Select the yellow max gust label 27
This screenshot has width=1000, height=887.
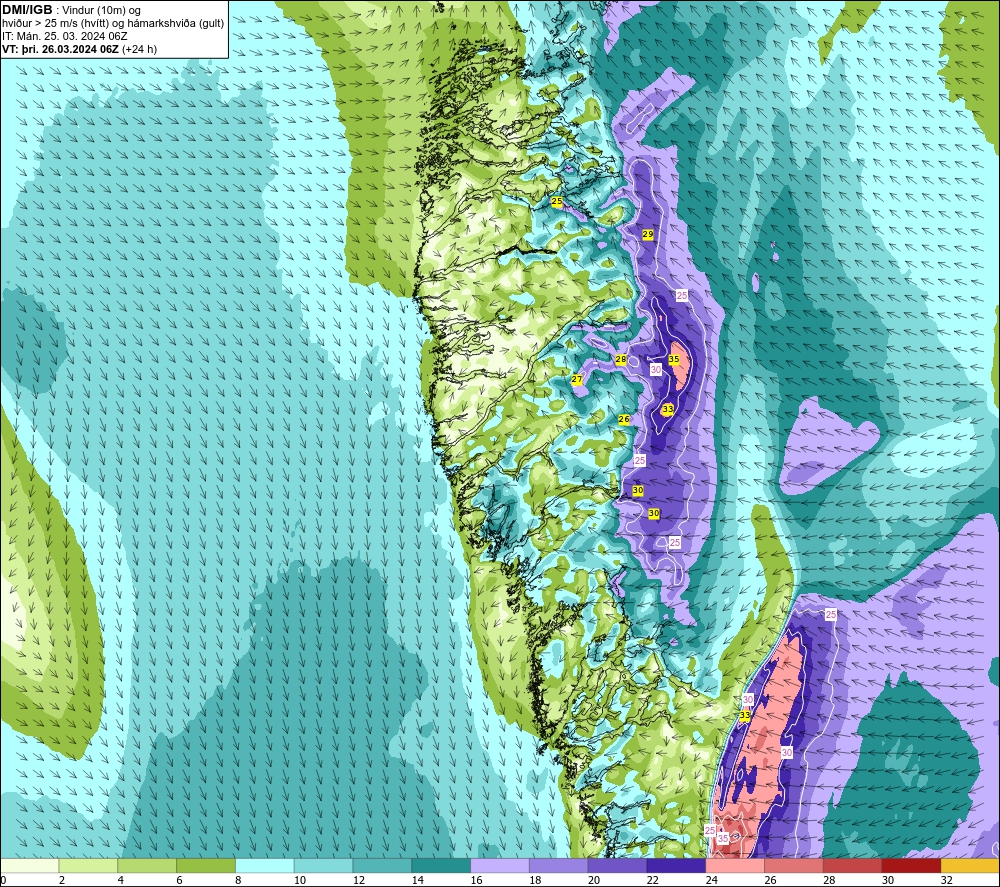pos(577,379)
